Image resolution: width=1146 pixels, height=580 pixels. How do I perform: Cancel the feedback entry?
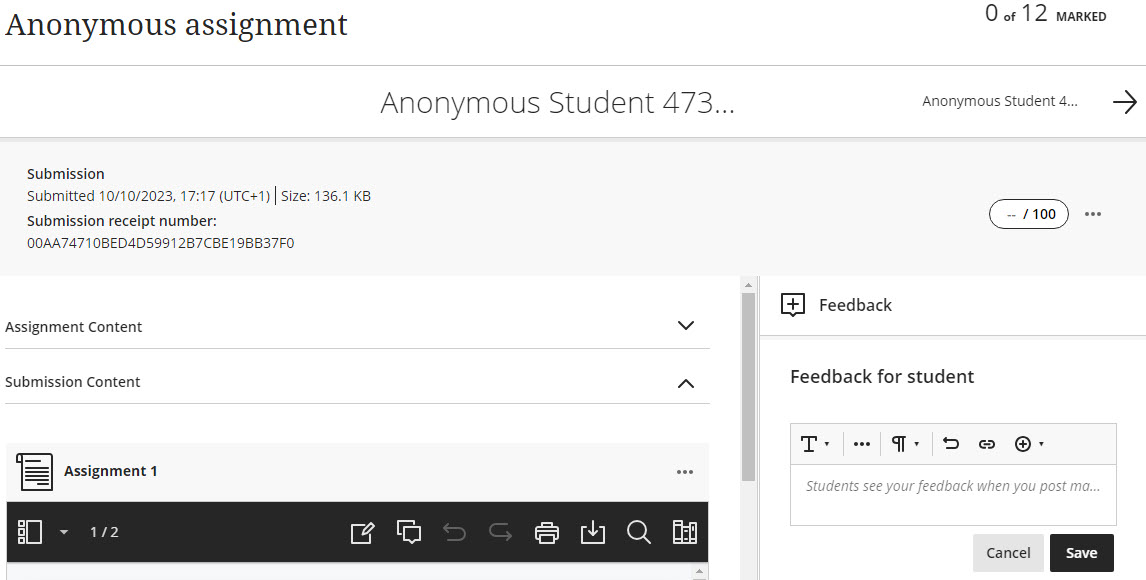tap(1008, 552)
